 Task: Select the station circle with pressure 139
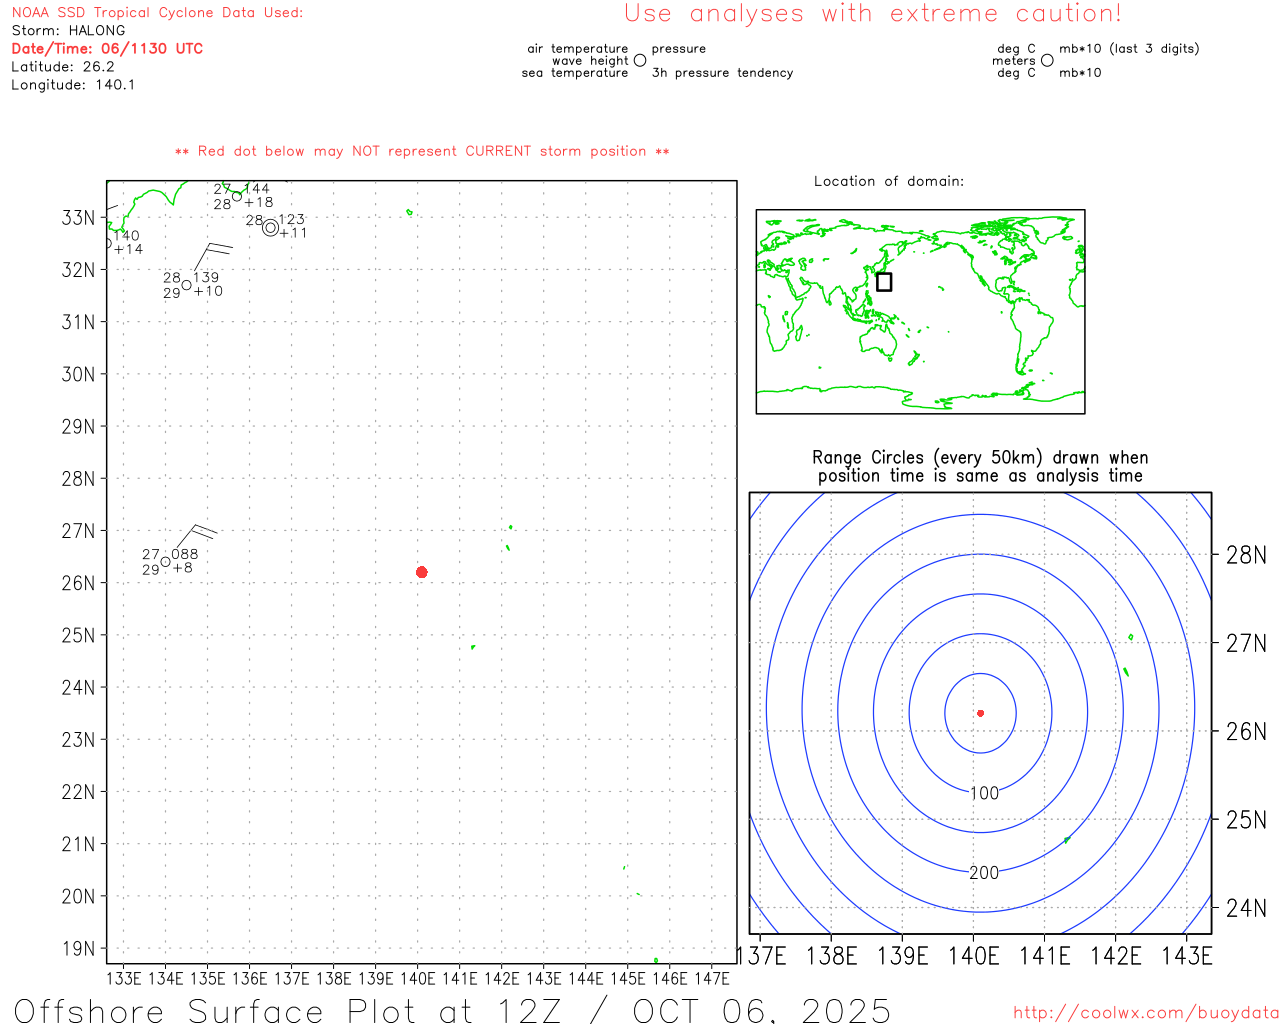(x=187, y=285)
